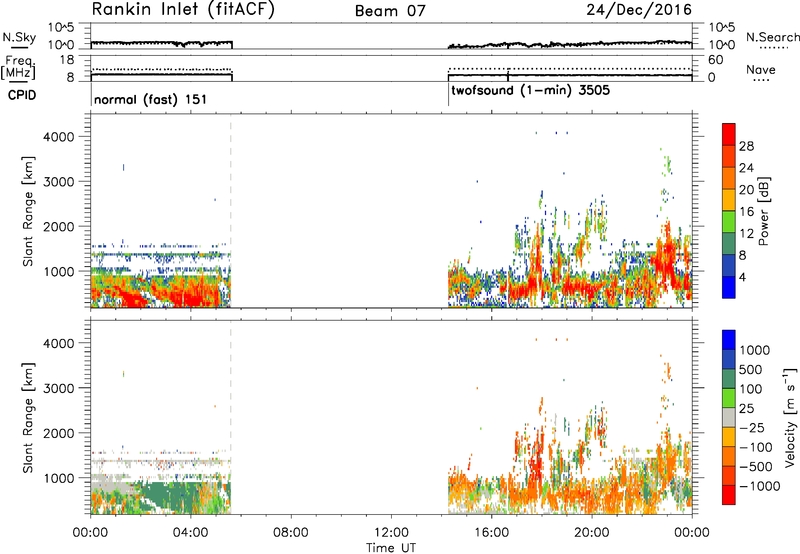Image resolution: width=800 pixels, height=554 pixels.
Task: Select the blue velocity swatch above 1000
Action: [729, 340]
